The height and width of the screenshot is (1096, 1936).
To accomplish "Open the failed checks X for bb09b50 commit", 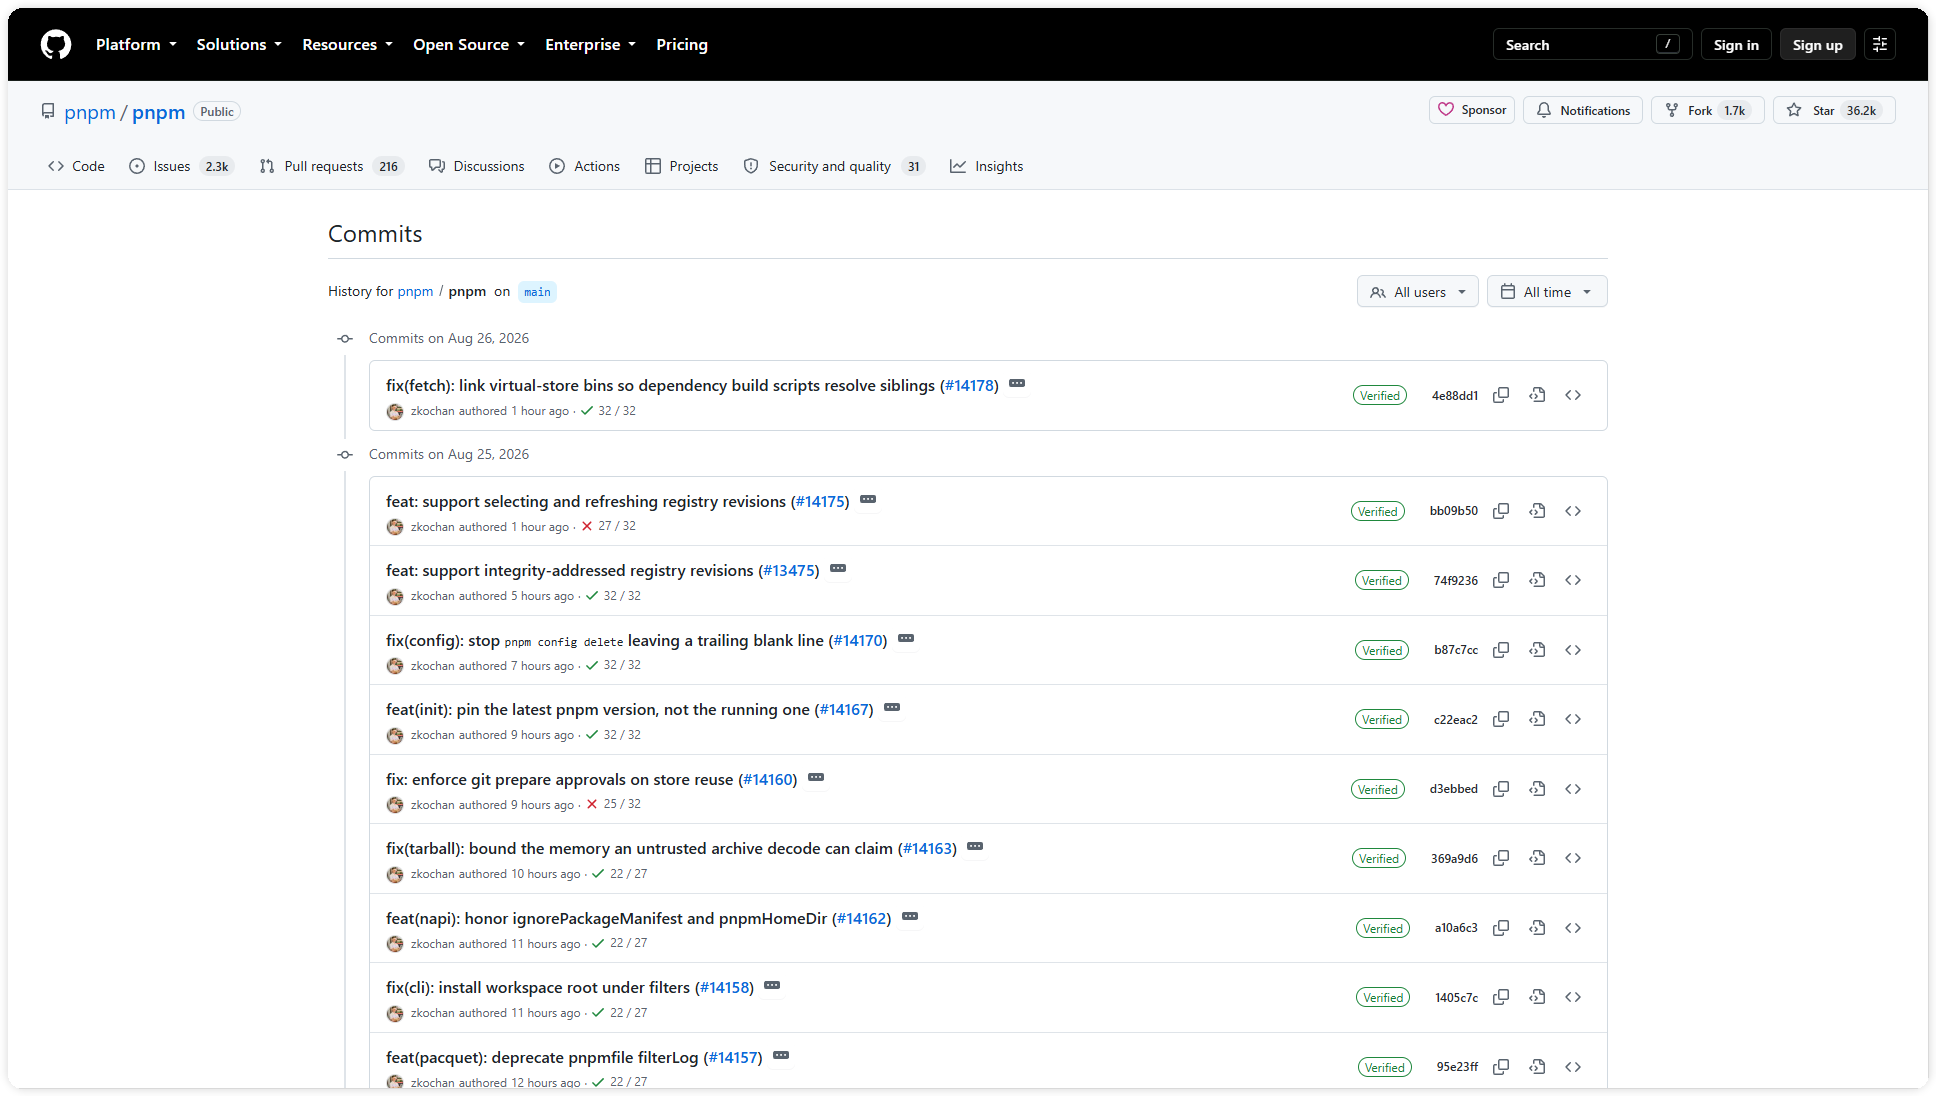I will click(x=587, y=526).
